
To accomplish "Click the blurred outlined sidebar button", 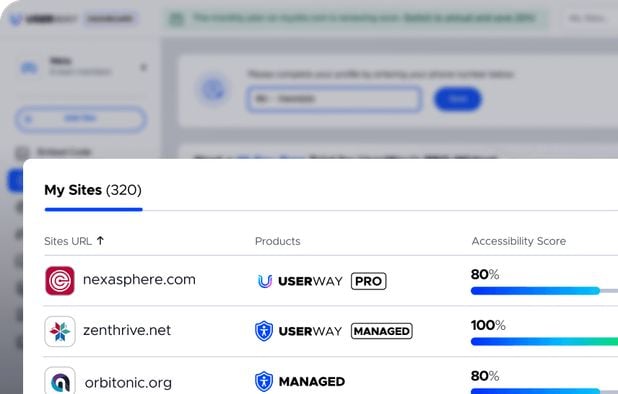I will pos(80,119).
